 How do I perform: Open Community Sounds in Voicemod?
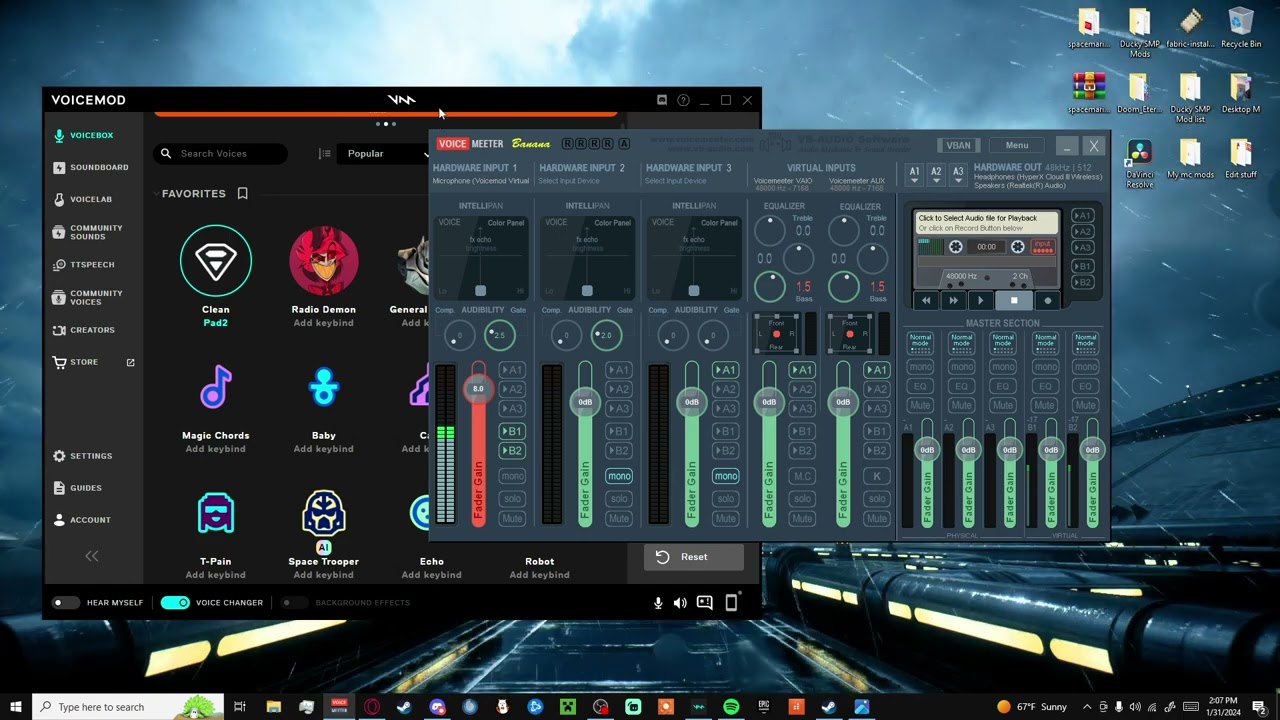[88, 232]
